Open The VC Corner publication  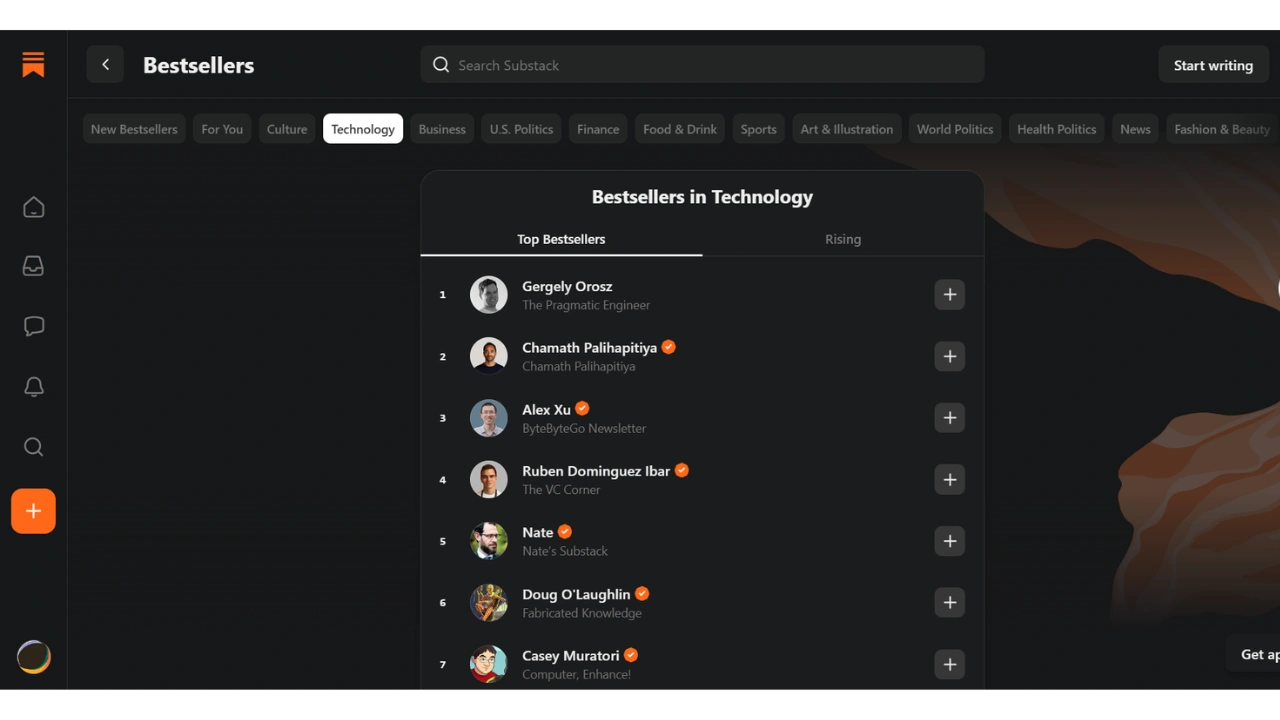pos(561,490)
